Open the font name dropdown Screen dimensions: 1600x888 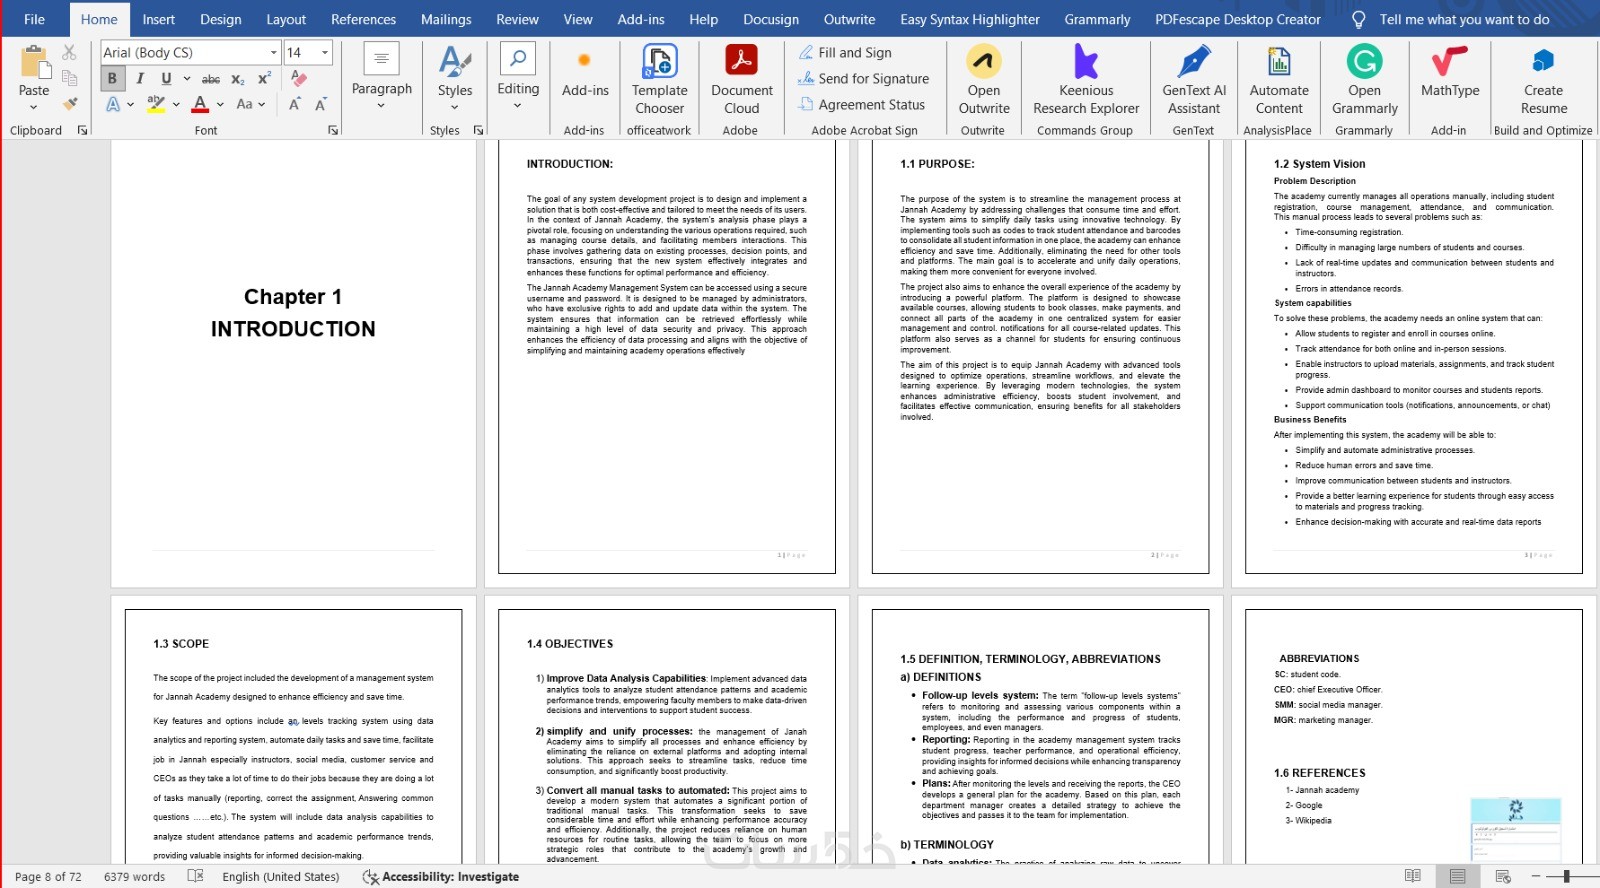[x=273, y=52]
